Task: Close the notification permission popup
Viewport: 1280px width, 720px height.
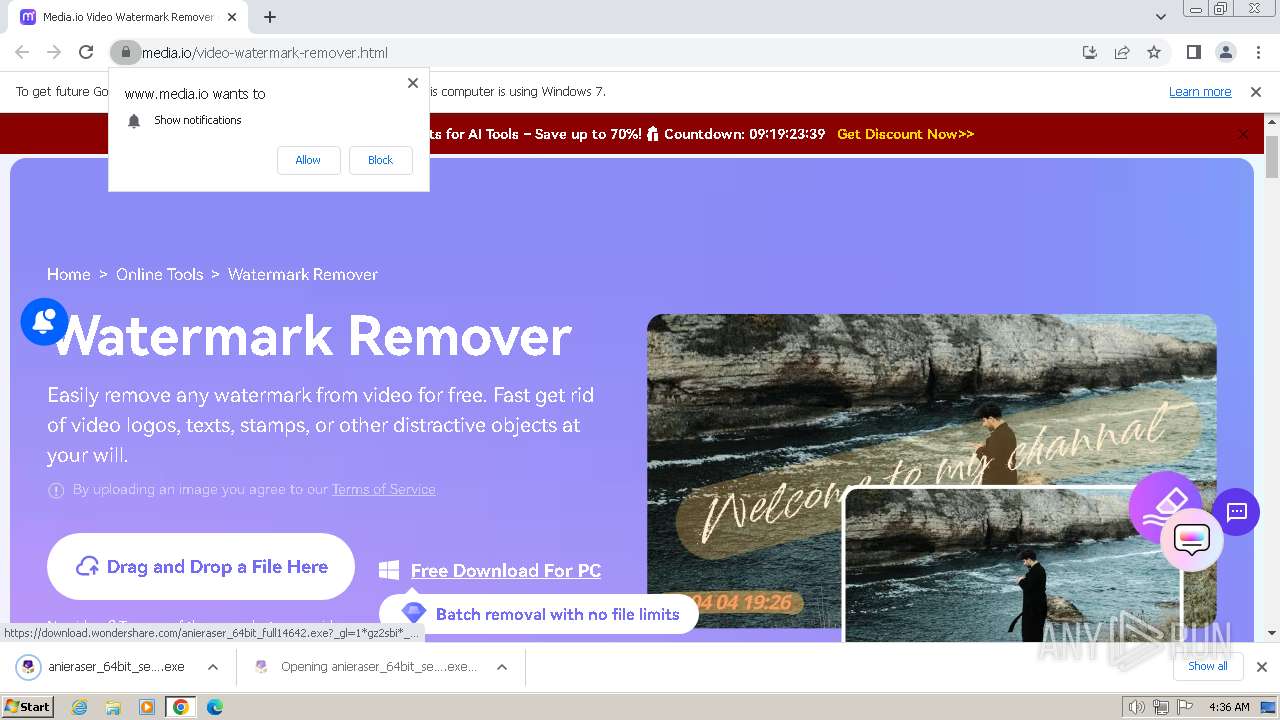Action: click(413, 83)
